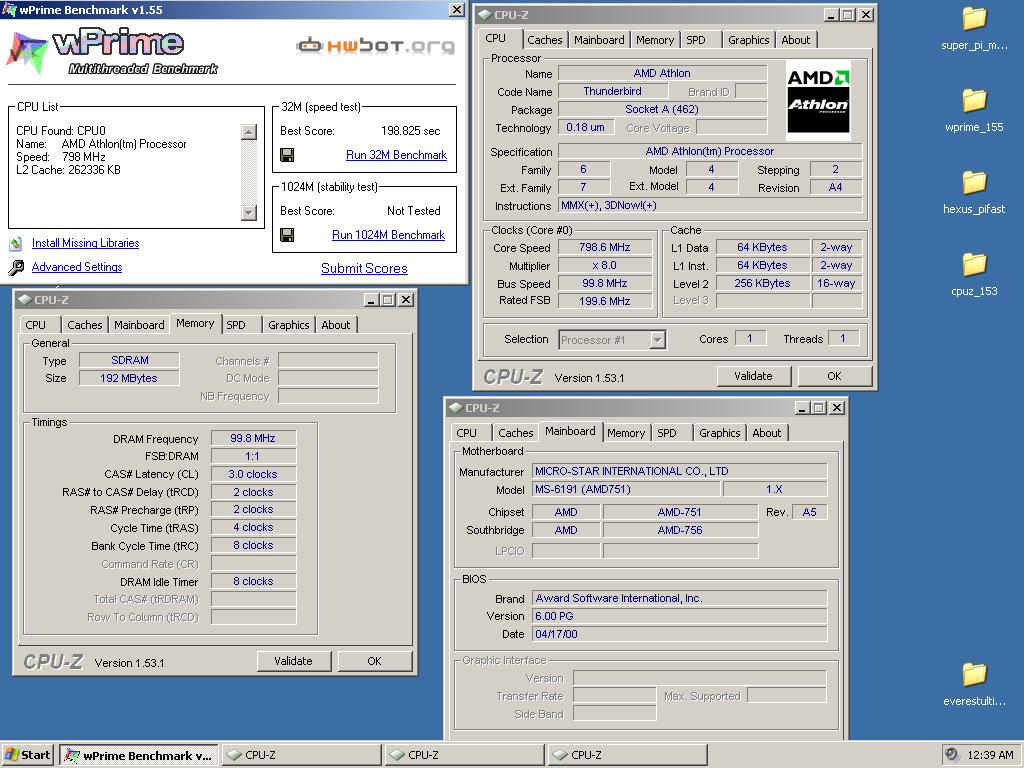Screen dimensions: 1024x768
Task: Minimize the Mainboard CPU-Z window
Action: click(803, 408)
